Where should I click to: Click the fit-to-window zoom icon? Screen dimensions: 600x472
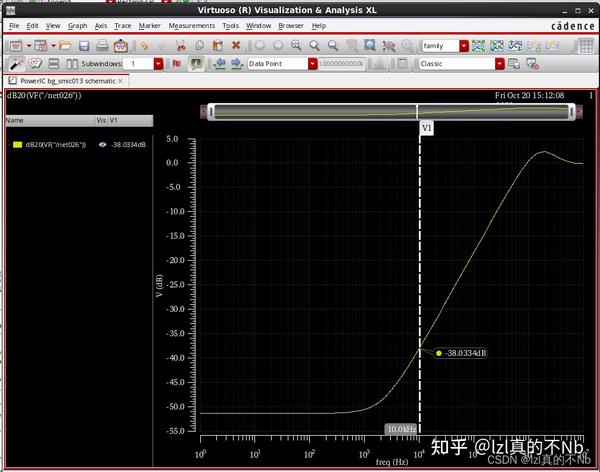tap(370, 45)
